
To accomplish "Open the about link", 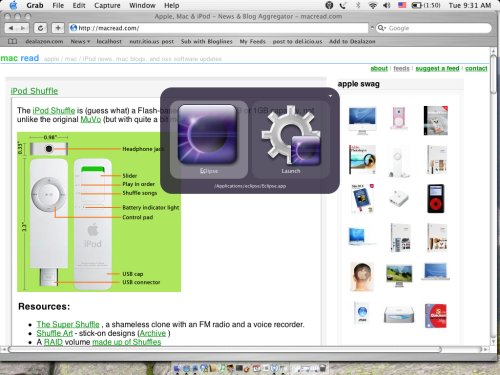I will [379, 68].
